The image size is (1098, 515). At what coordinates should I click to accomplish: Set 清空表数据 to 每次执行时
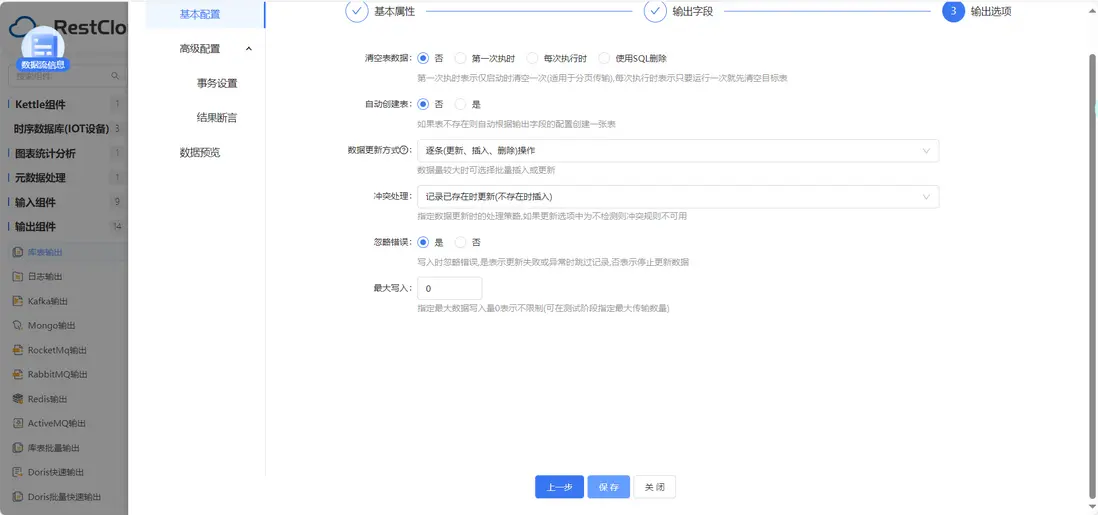(x=532, y=58)
